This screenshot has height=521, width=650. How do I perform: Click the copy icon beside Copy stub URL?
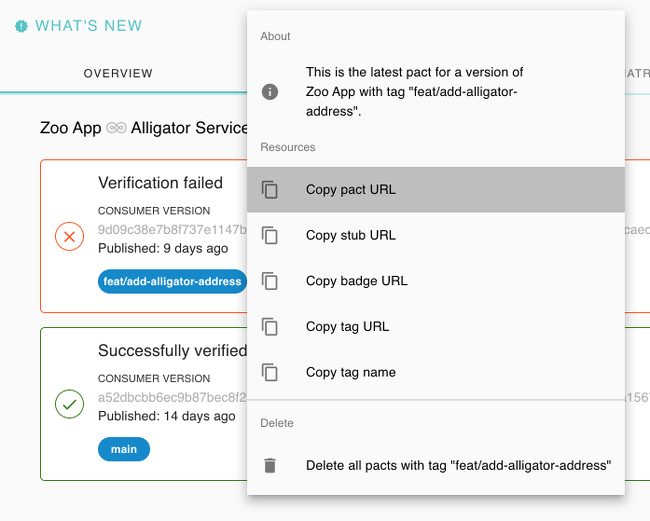coord(270,236)
